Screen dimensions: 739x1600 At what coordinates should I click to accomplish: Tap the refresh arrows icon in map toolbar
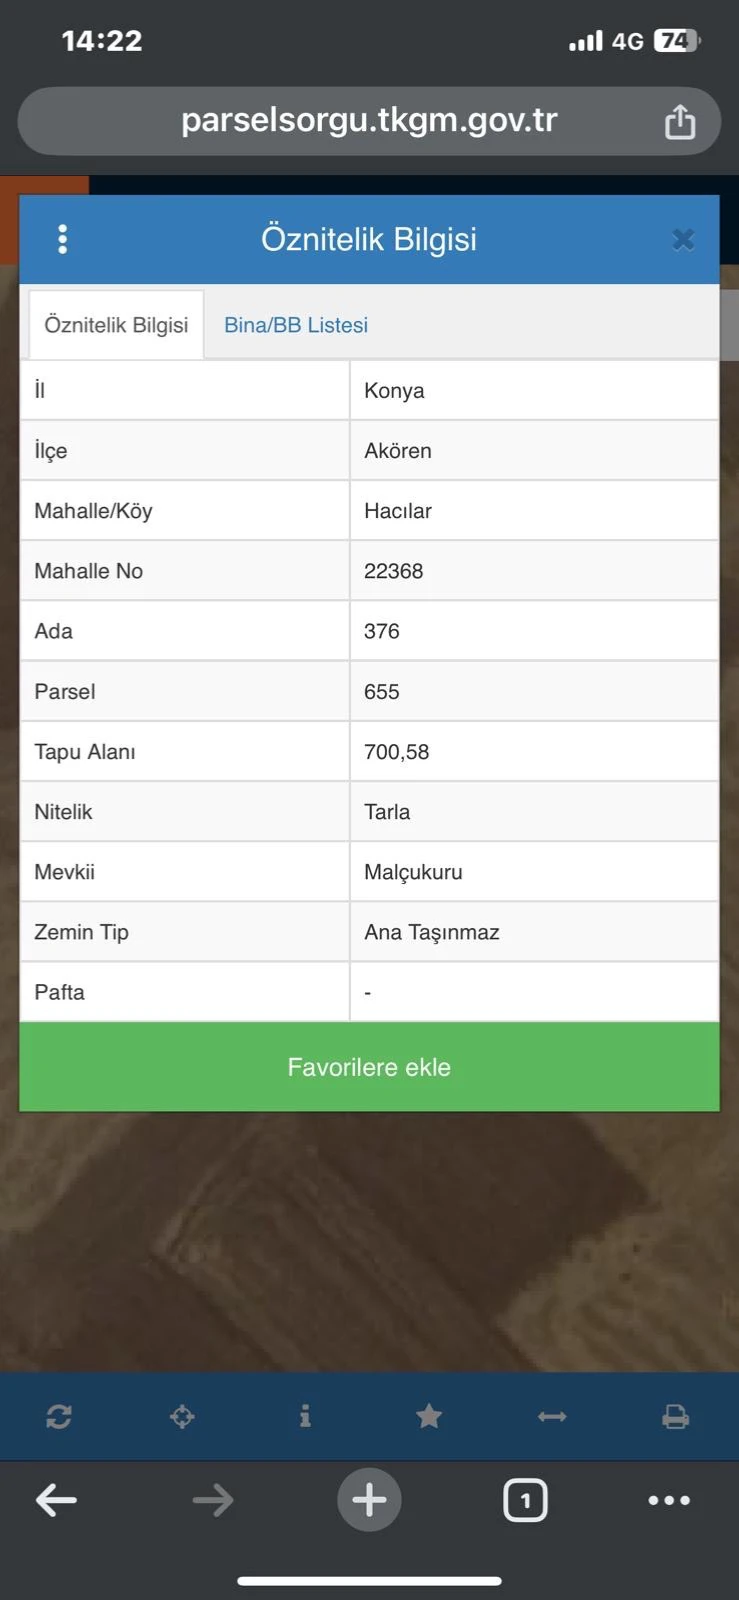59,1416
